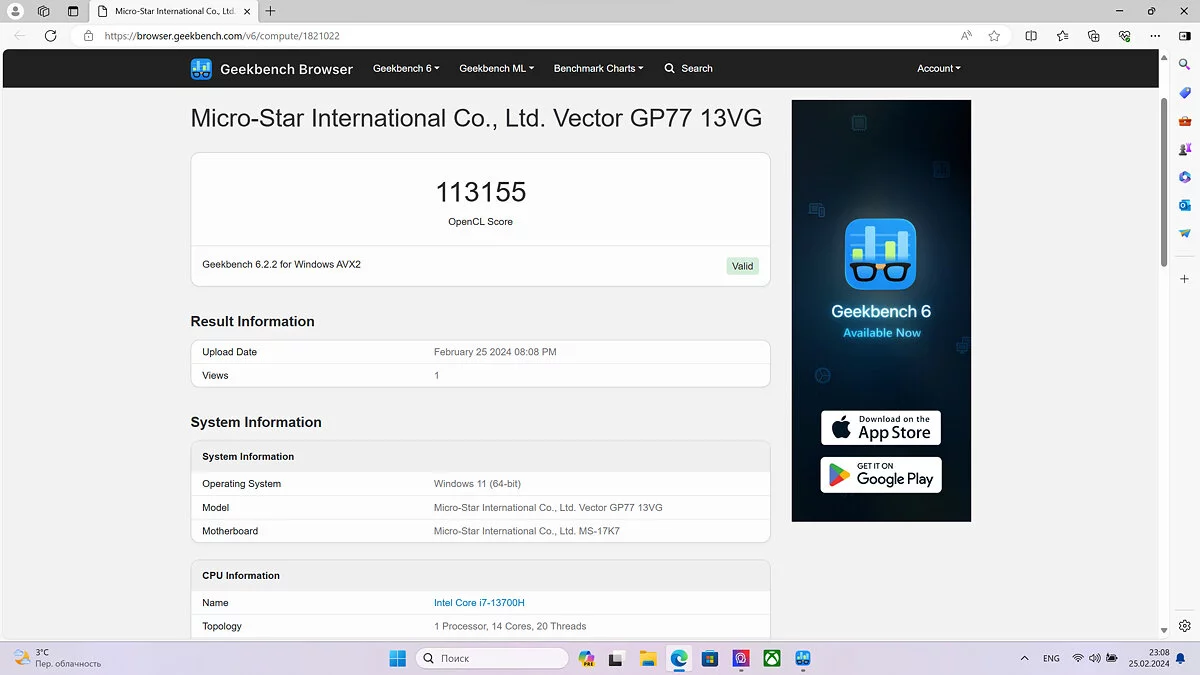Click the Valid status badge
This screenshot has height=675, width=1200.
coord(742,266)
